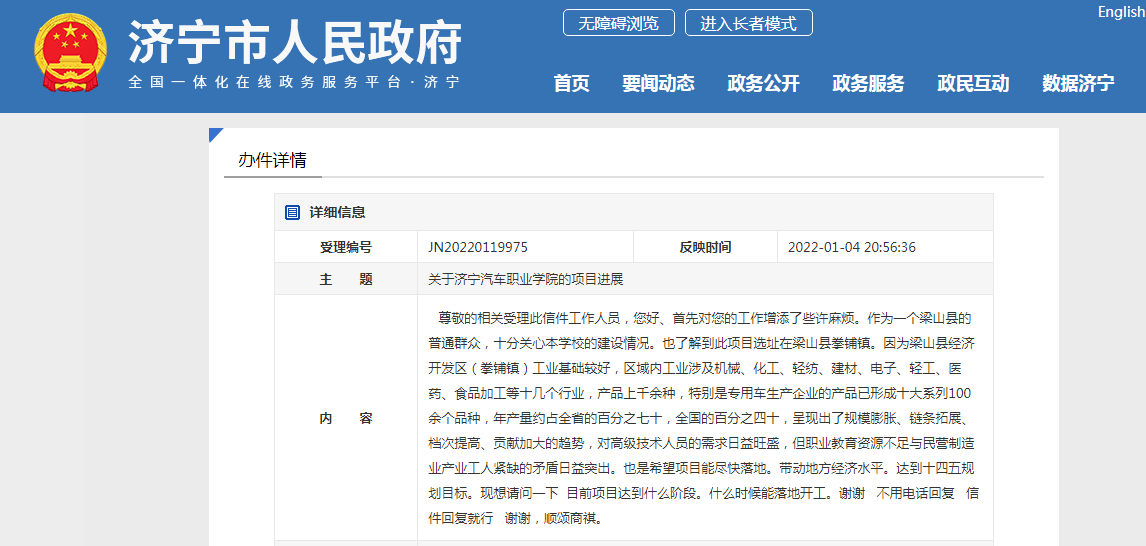1146x546 pixels.
Task: Click the detailed information list icon
Action: coord(292,213)
